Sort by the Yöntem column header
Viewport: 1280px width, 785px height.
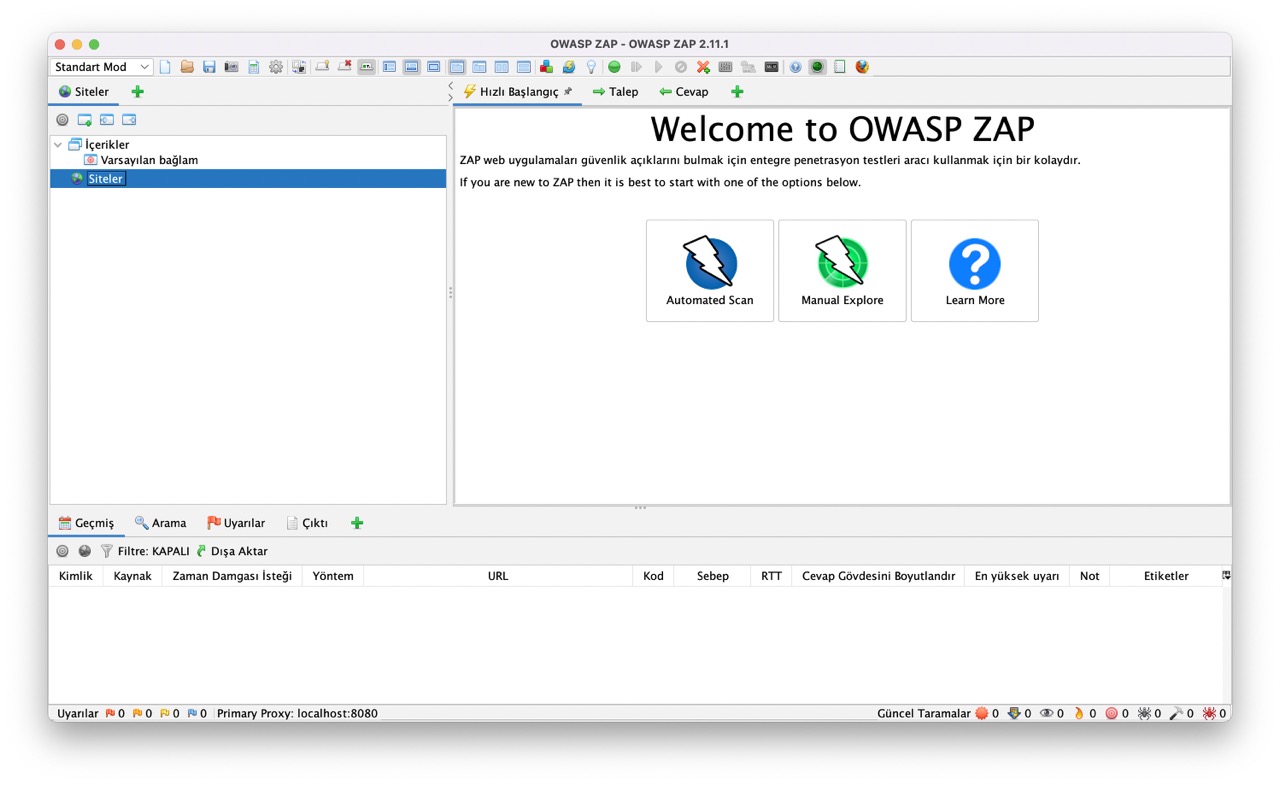coord(333,576)
